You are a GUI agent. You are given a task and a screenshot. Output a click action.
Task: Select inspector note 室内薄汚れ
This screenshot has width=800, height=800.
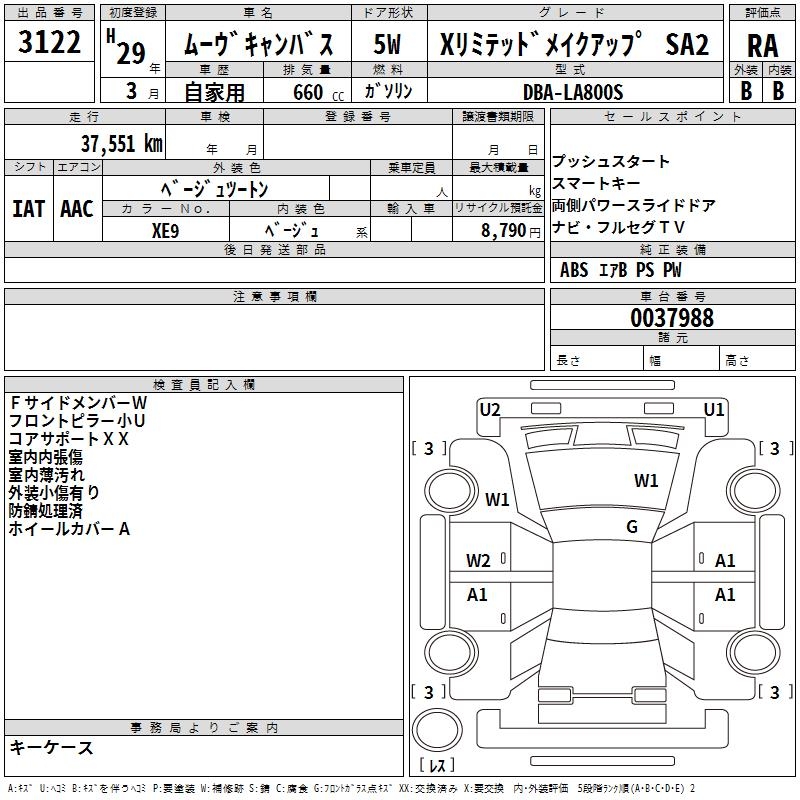click(x=46, y=474)
